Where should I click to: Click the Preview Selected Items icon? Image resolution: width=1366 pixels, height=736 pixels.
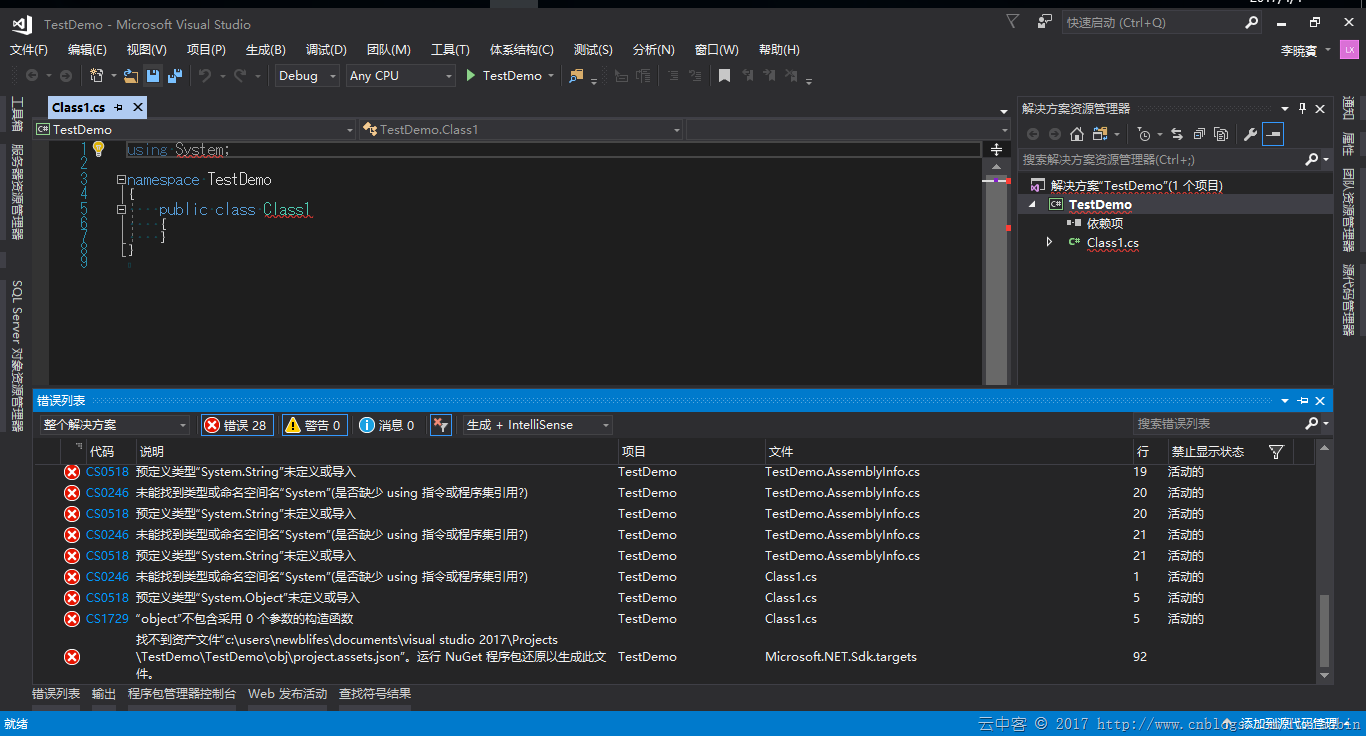[1272, 134]
